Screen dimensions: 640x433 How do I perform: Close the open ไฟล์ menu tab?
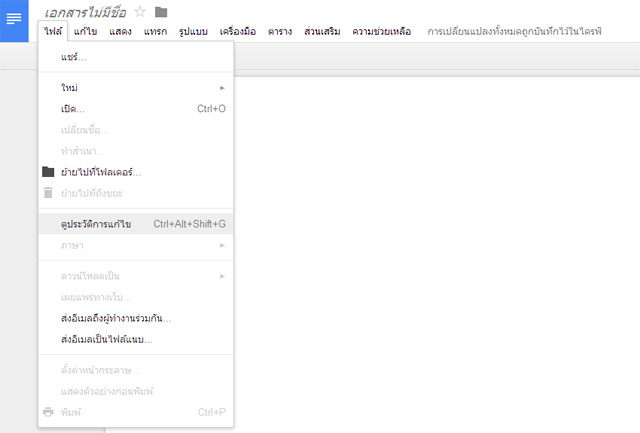point(53,31)
